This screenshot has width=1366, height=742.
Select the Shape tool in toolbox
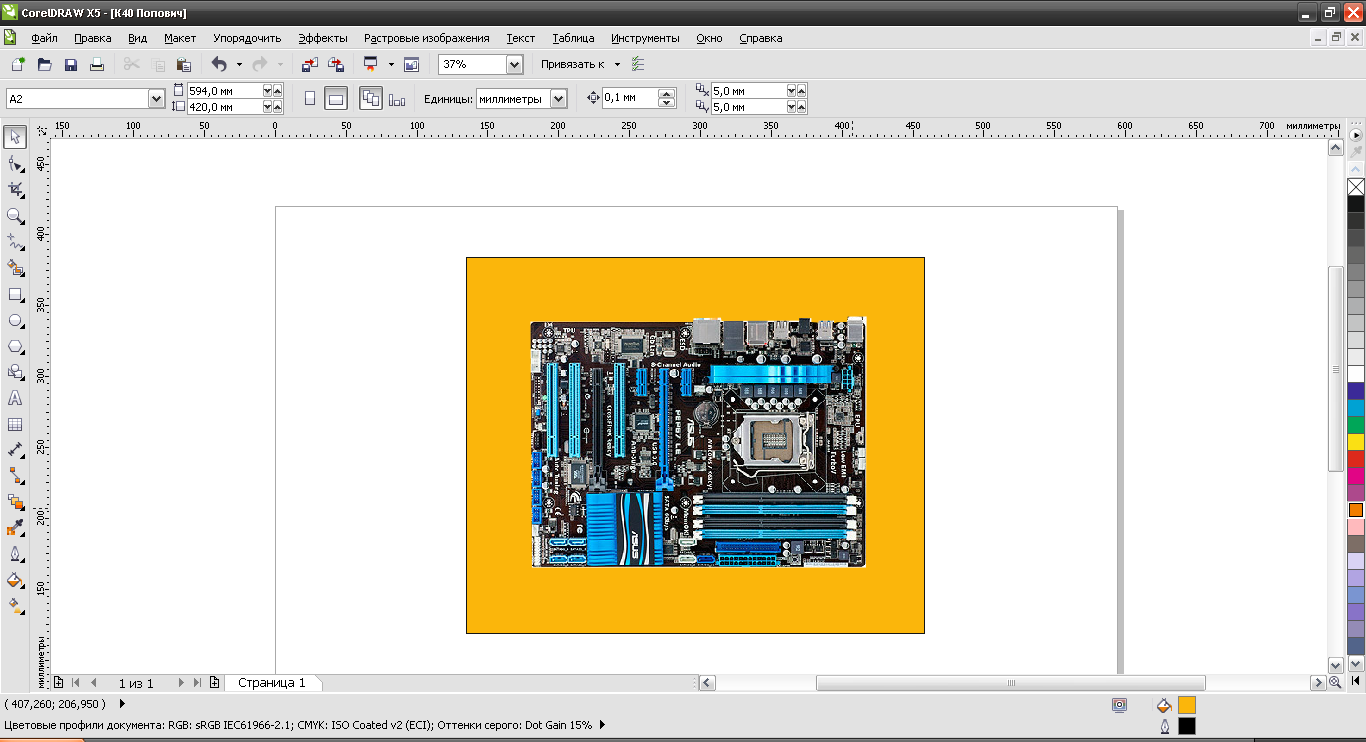pyautogui.click(x=15, y=163)
